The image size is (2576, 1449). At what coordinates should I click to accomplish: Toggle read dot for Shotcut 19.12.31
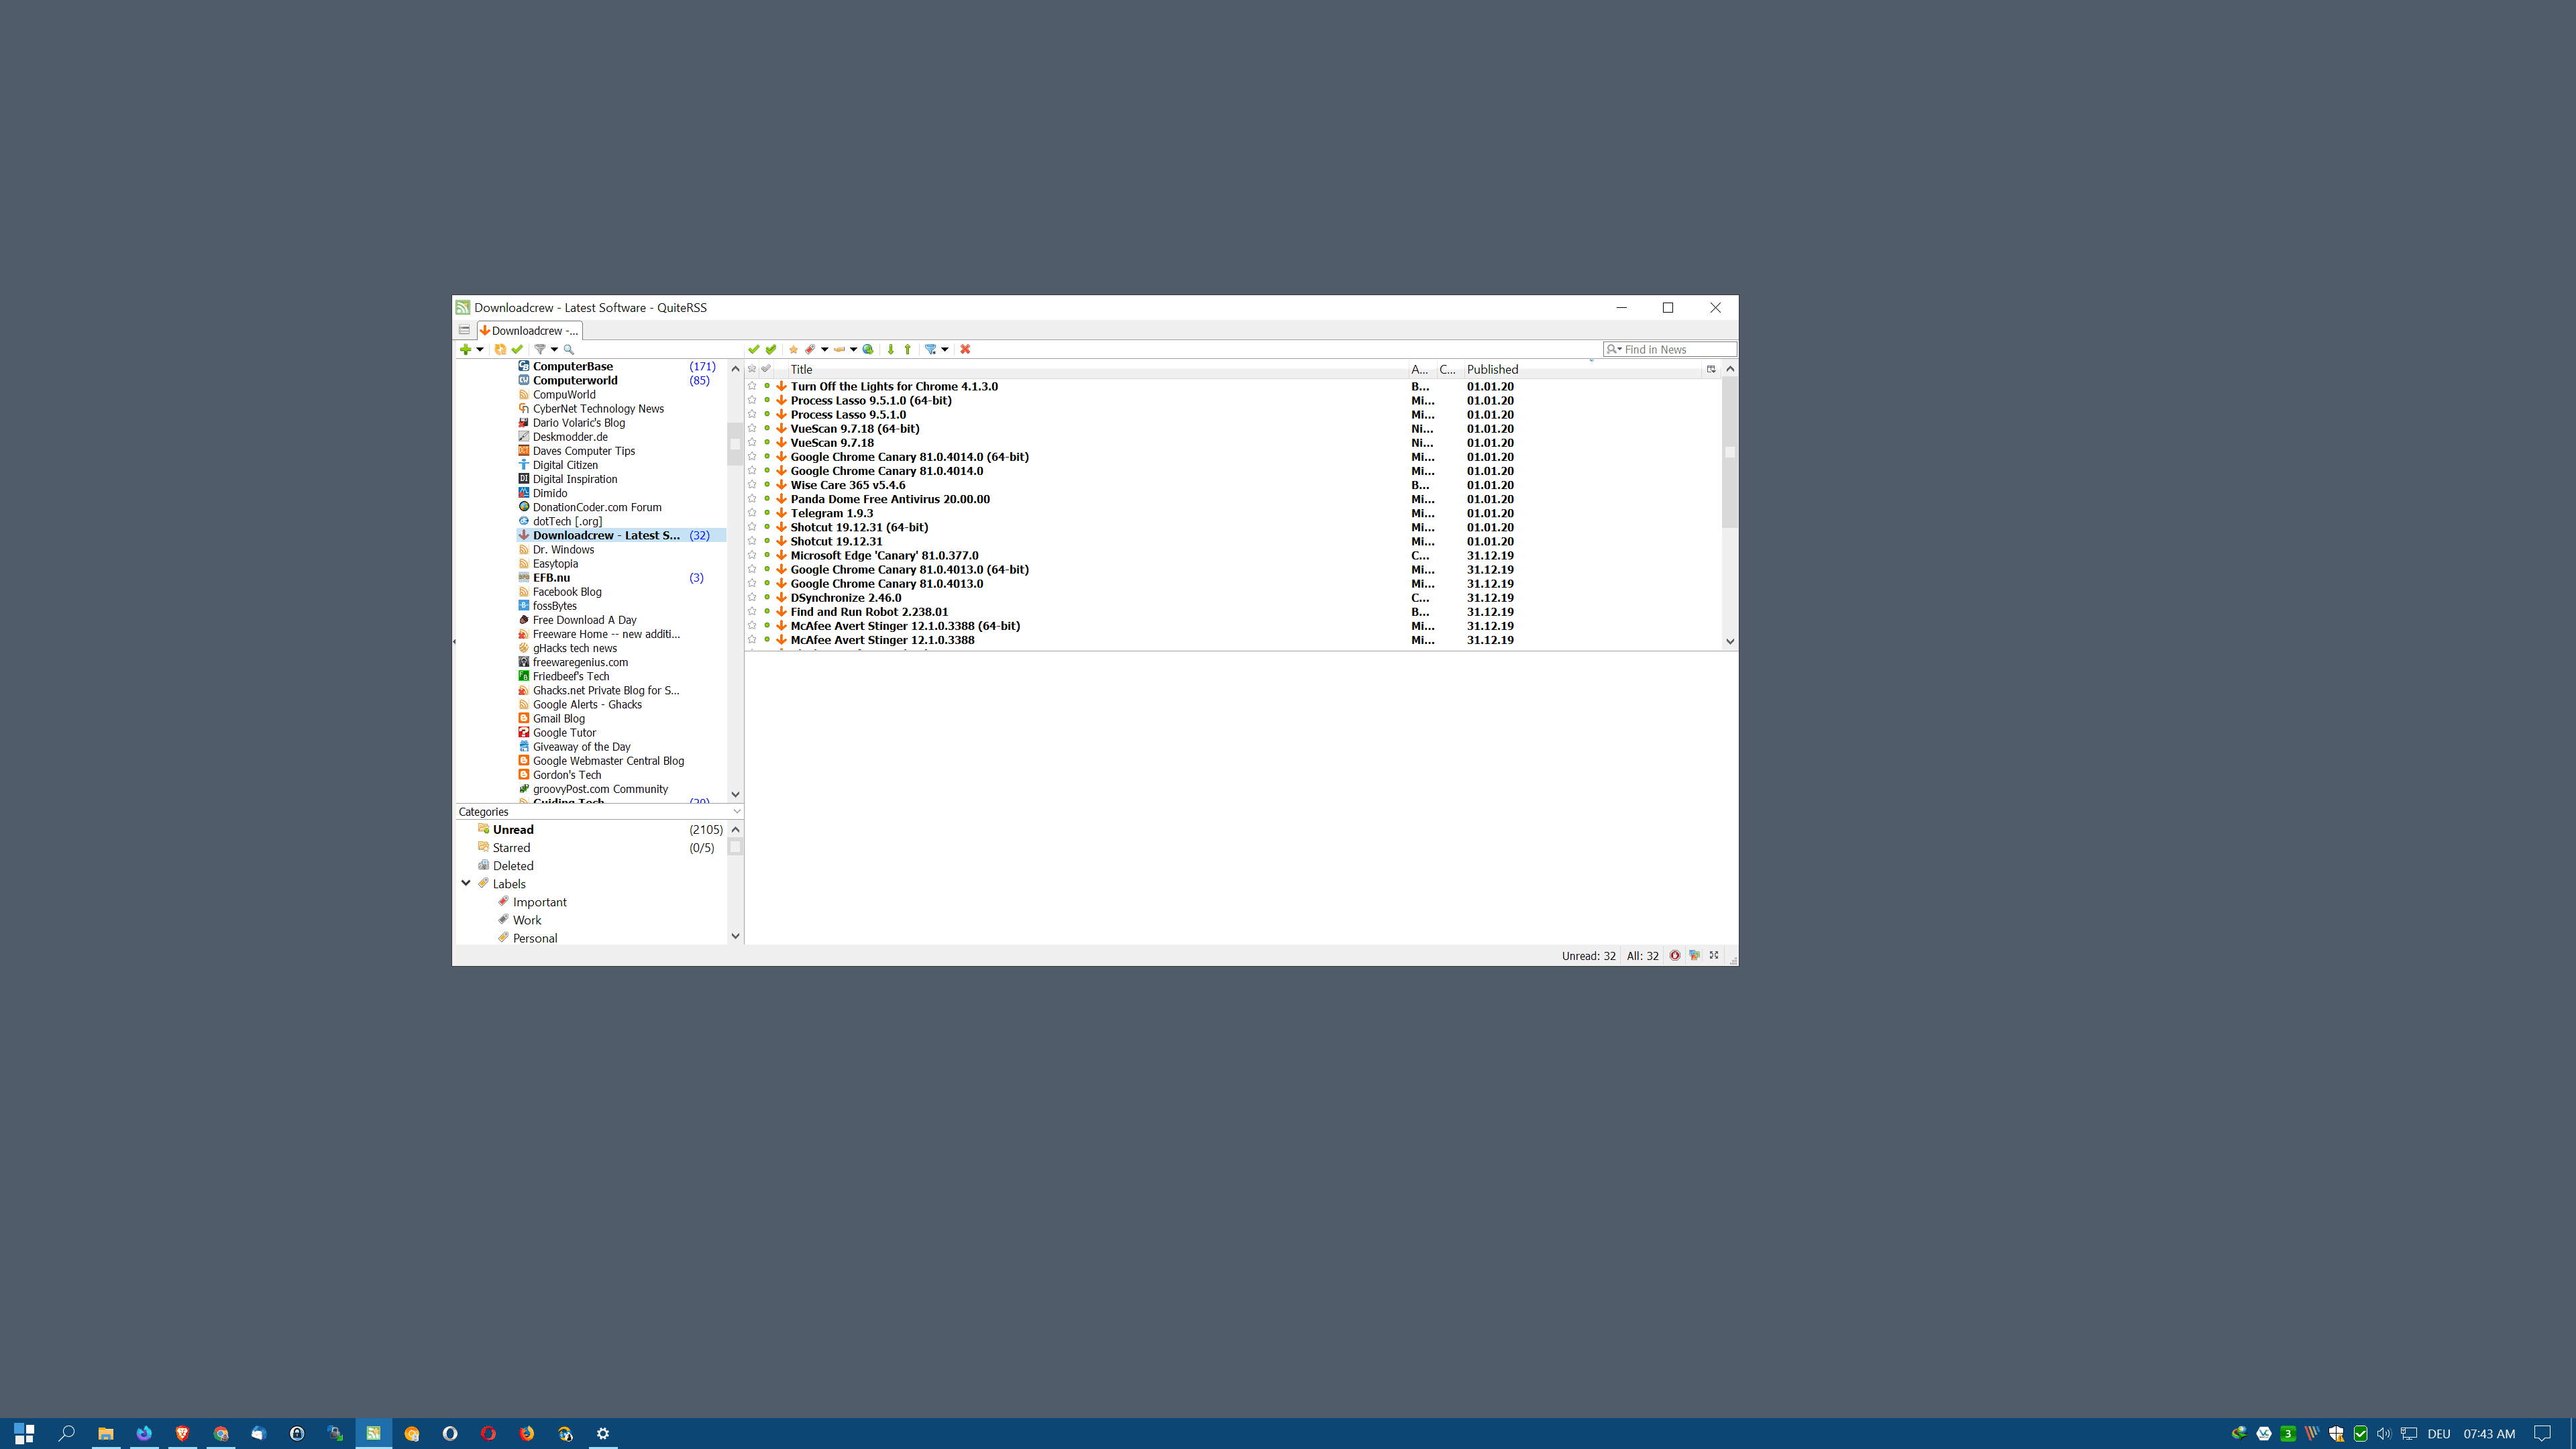coord(767,541)
